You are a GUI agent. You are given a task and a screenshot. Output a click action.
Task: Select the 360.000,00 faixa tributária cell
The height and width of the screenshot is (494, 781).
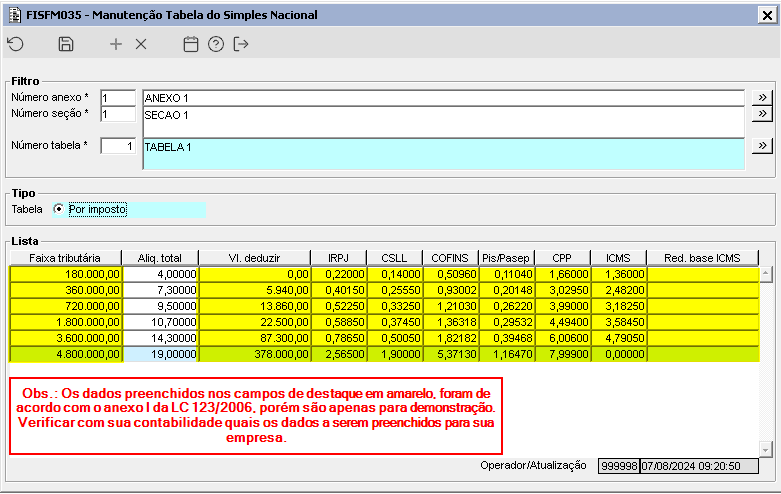66,290
